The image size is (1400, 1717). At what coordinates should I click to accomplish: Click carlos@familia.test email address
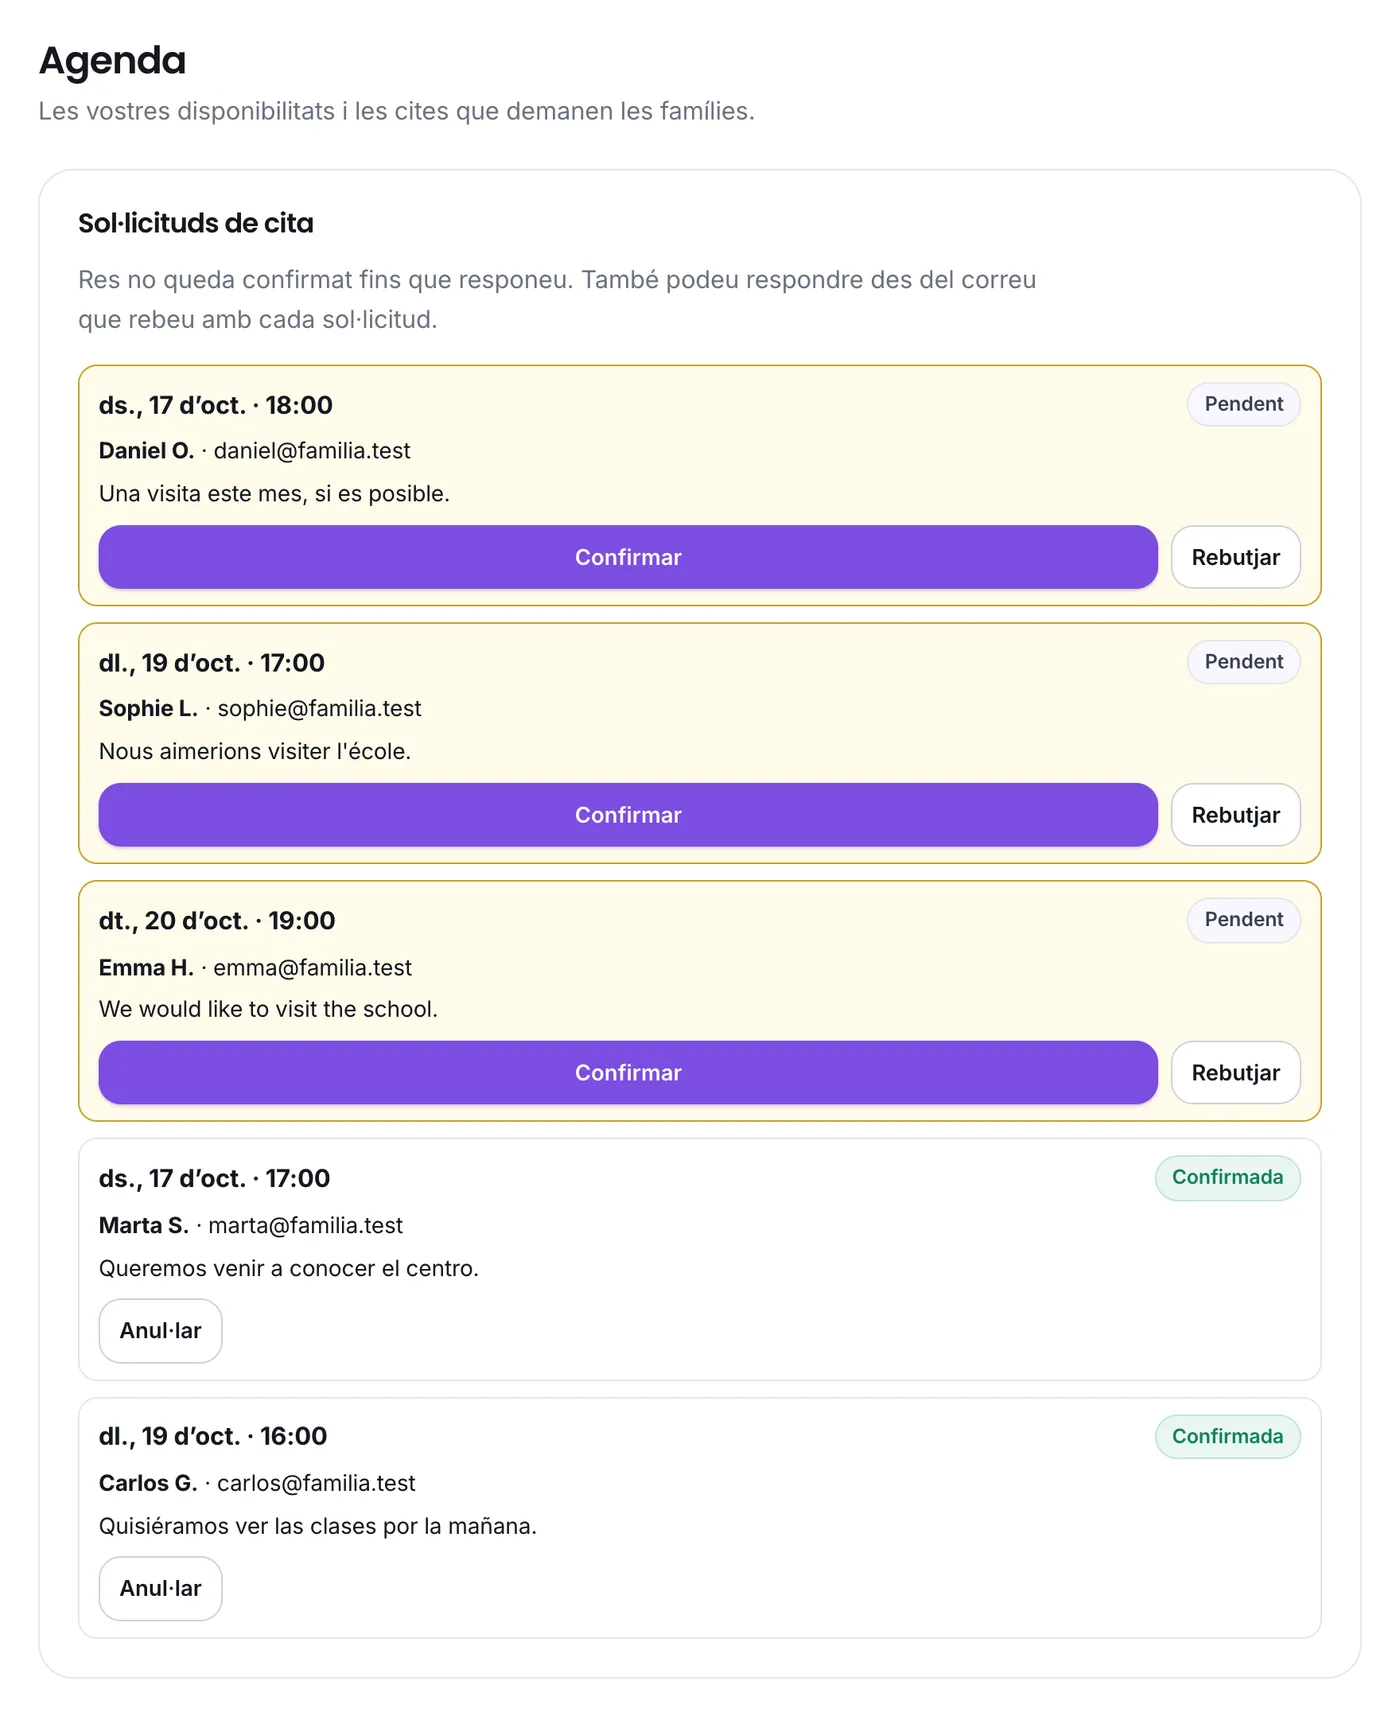click(x=316, y=1484)
